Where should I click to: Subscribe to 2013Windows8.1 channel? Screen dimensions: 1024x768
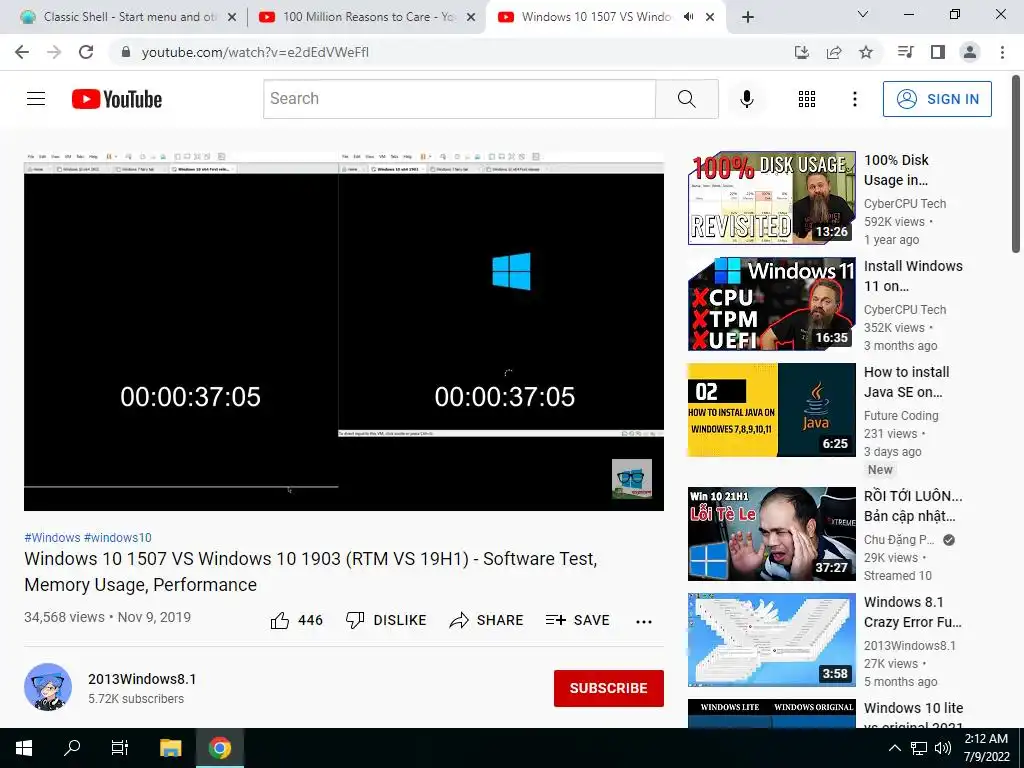tap(609, 688)
